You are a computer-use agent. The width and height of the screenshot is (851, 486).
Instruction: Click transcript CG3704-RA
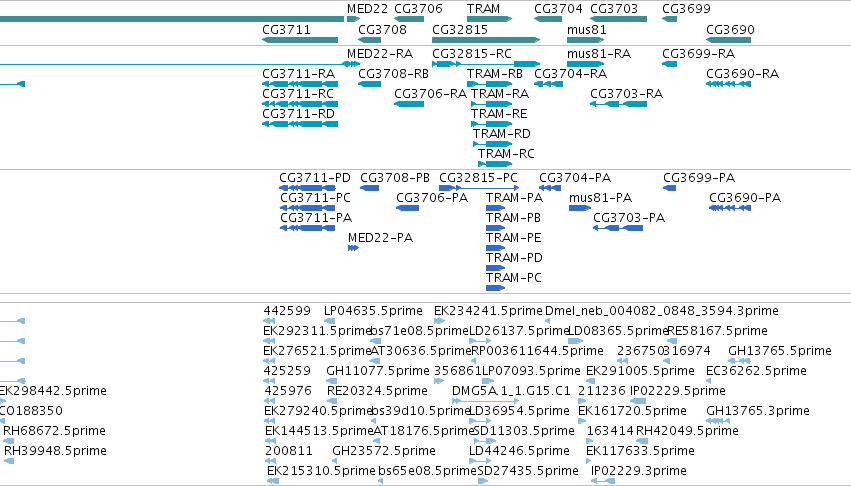pyautogui.click(x=570, y=74)
